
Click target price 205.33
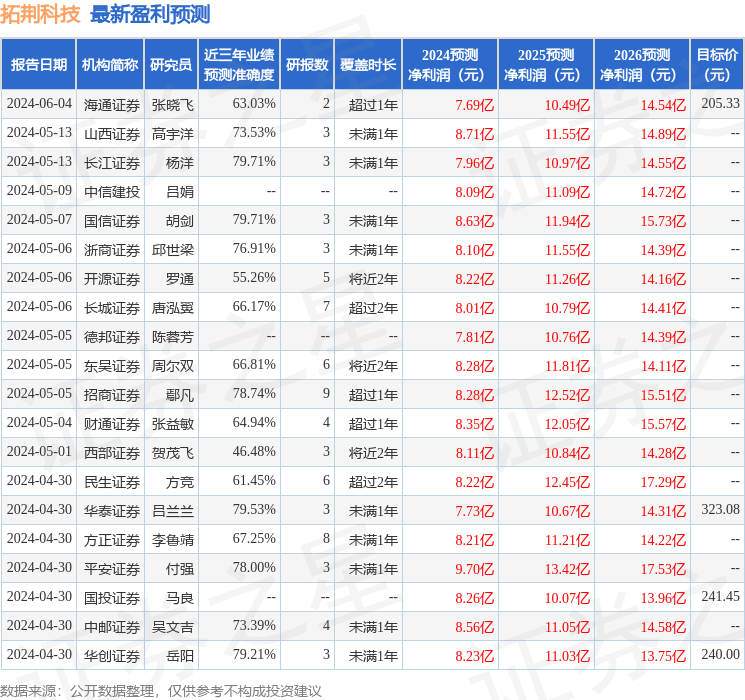pos(720,104)
